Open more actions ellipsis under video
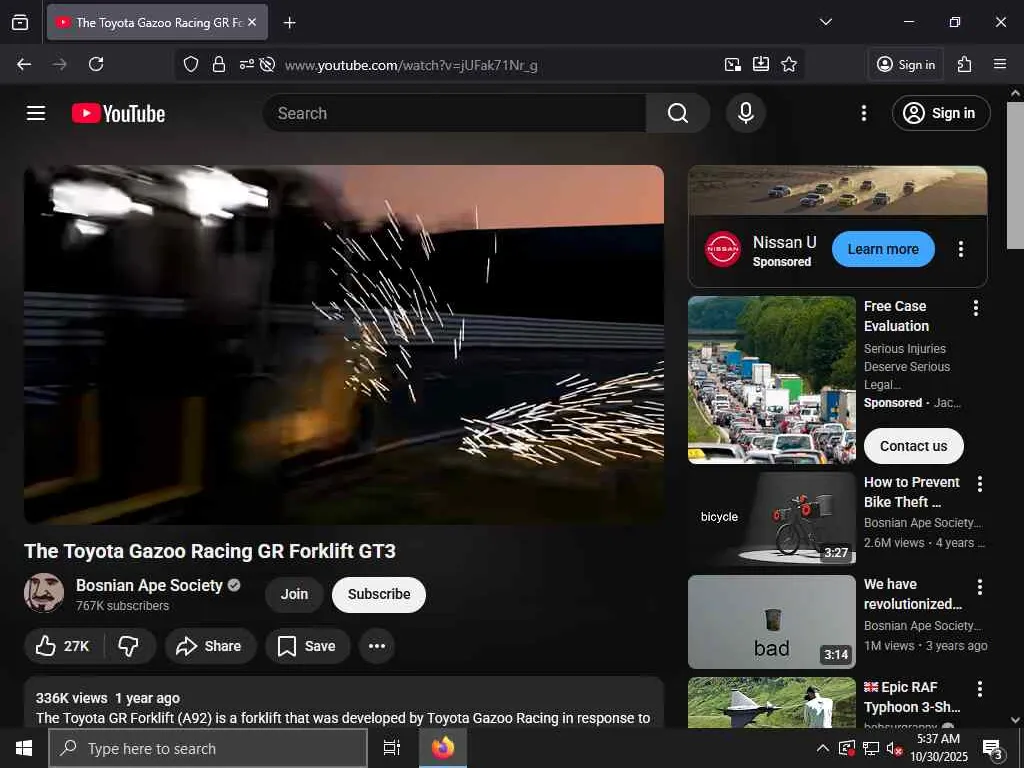The image size is (1024, 768). pyautogui.click(x=377, y=646)
